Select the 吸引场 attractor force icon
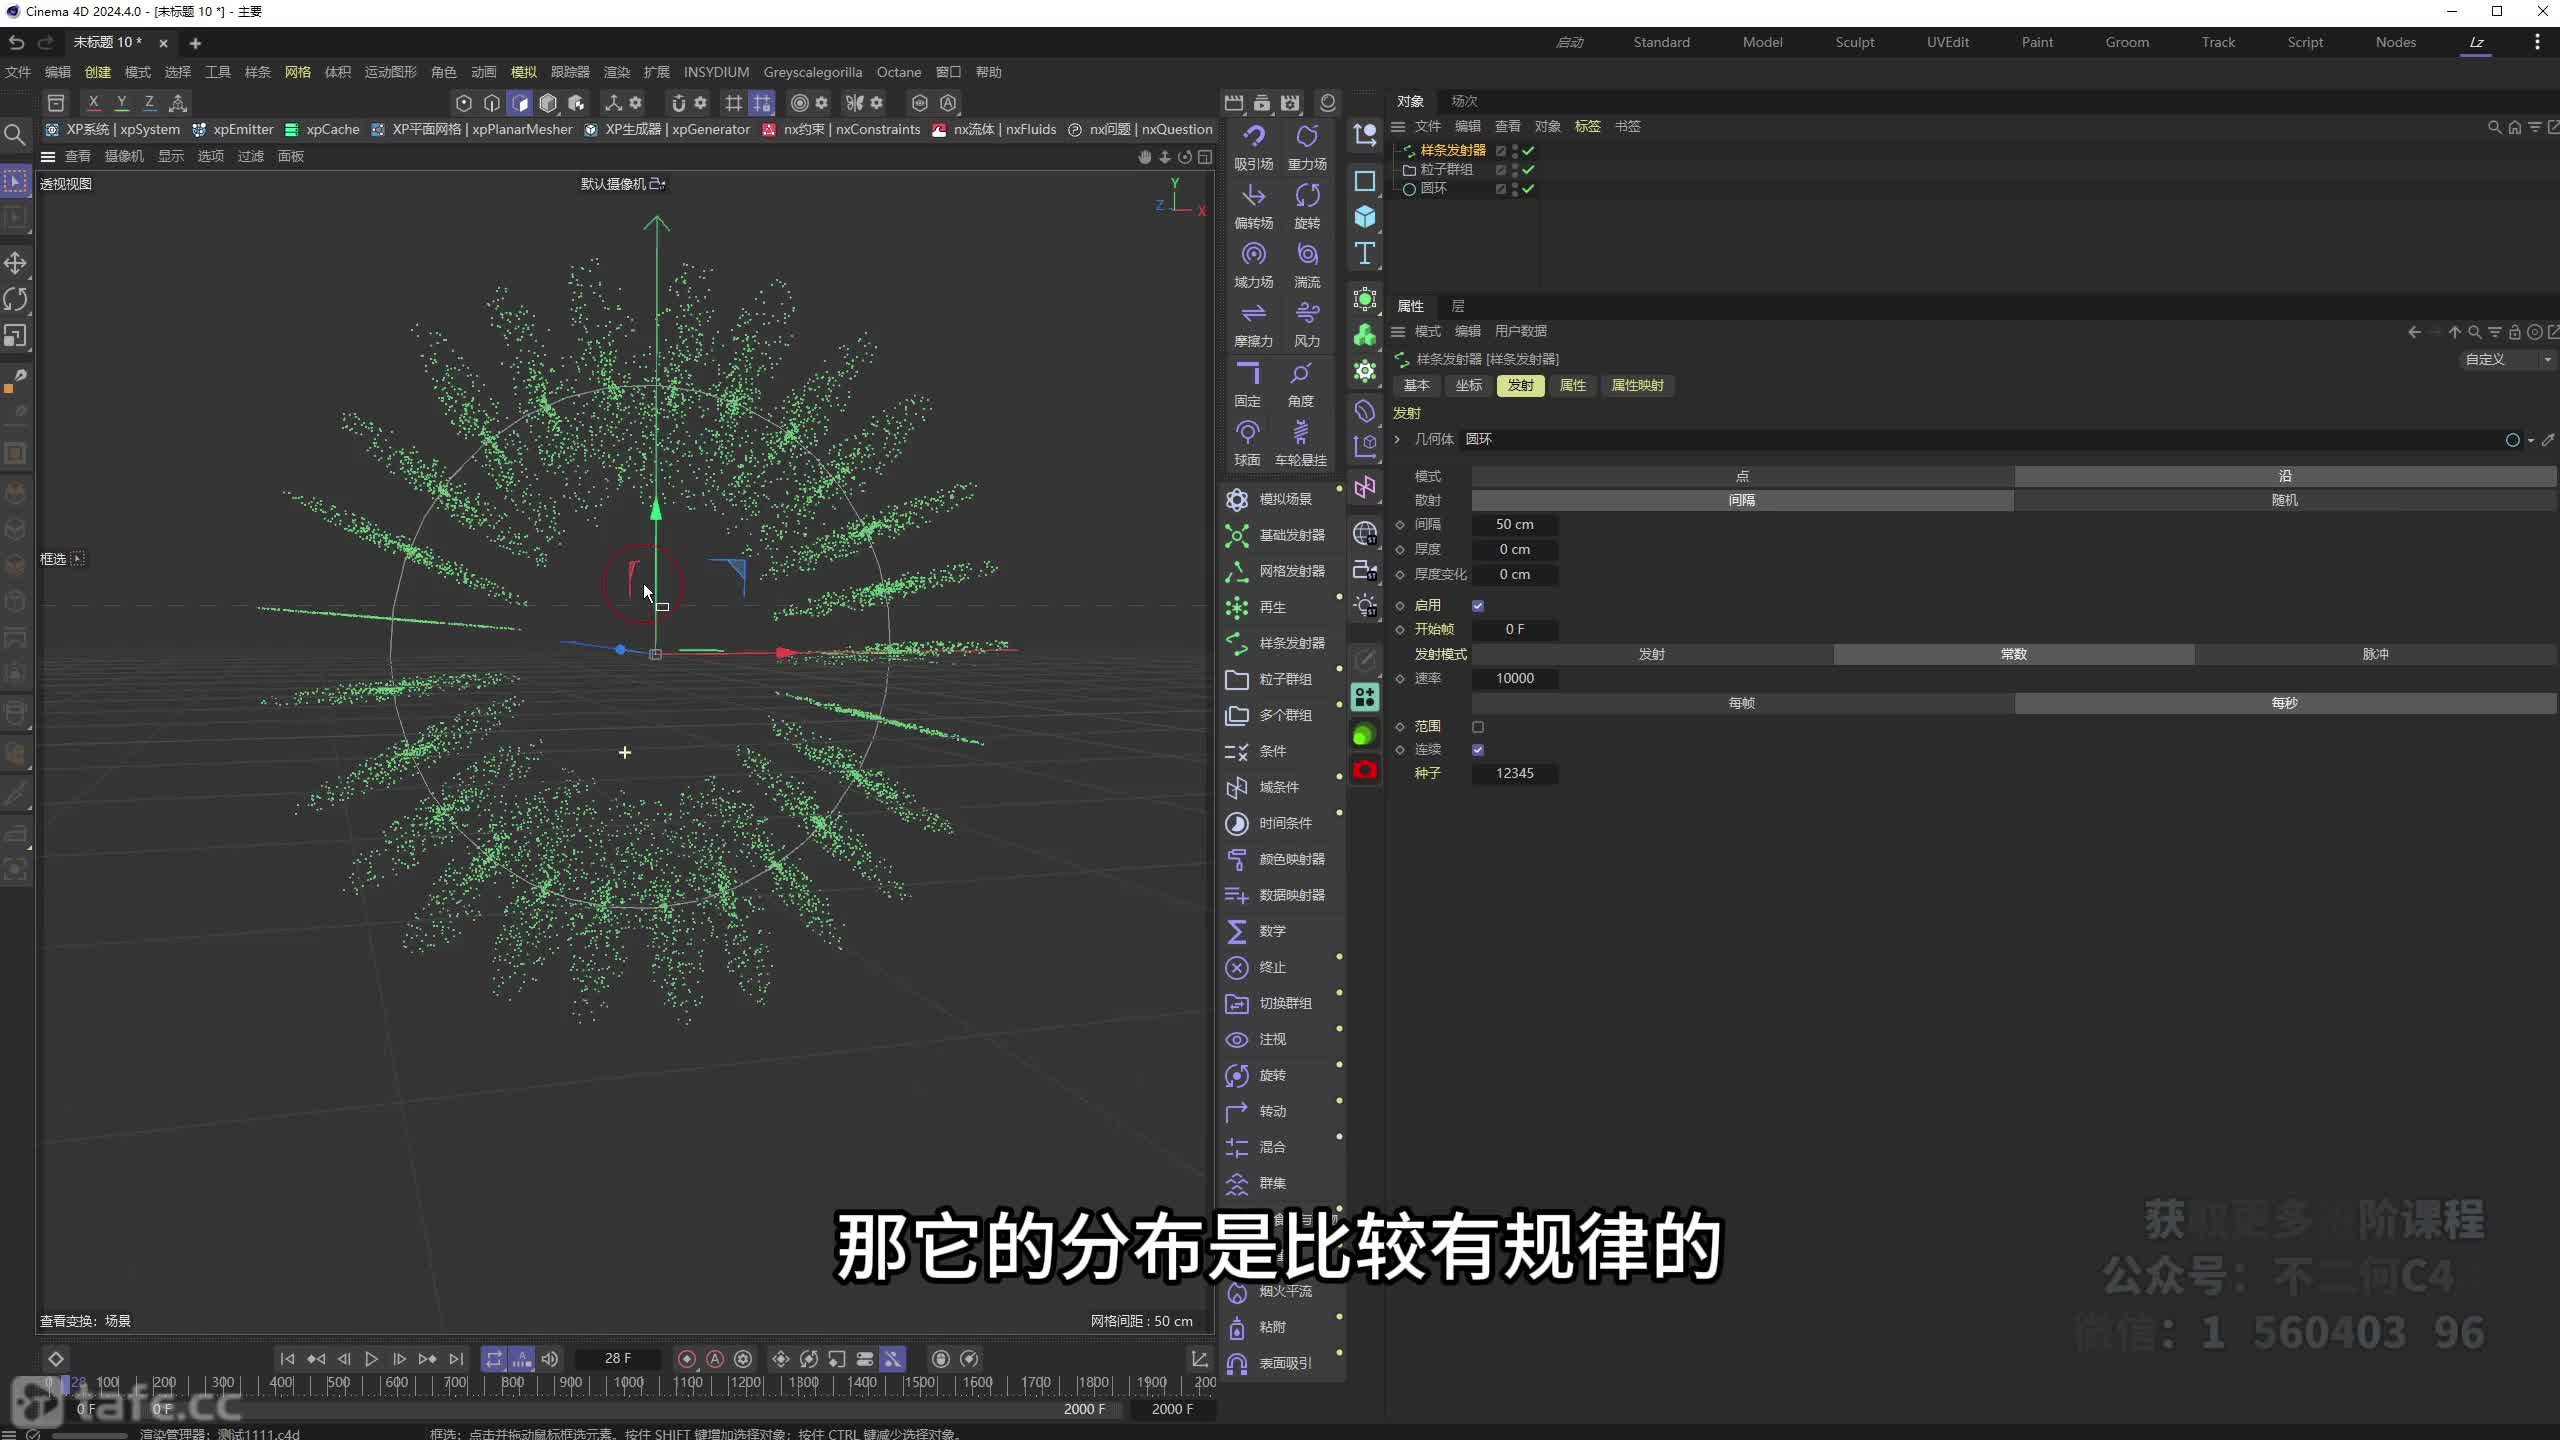 1253,146
